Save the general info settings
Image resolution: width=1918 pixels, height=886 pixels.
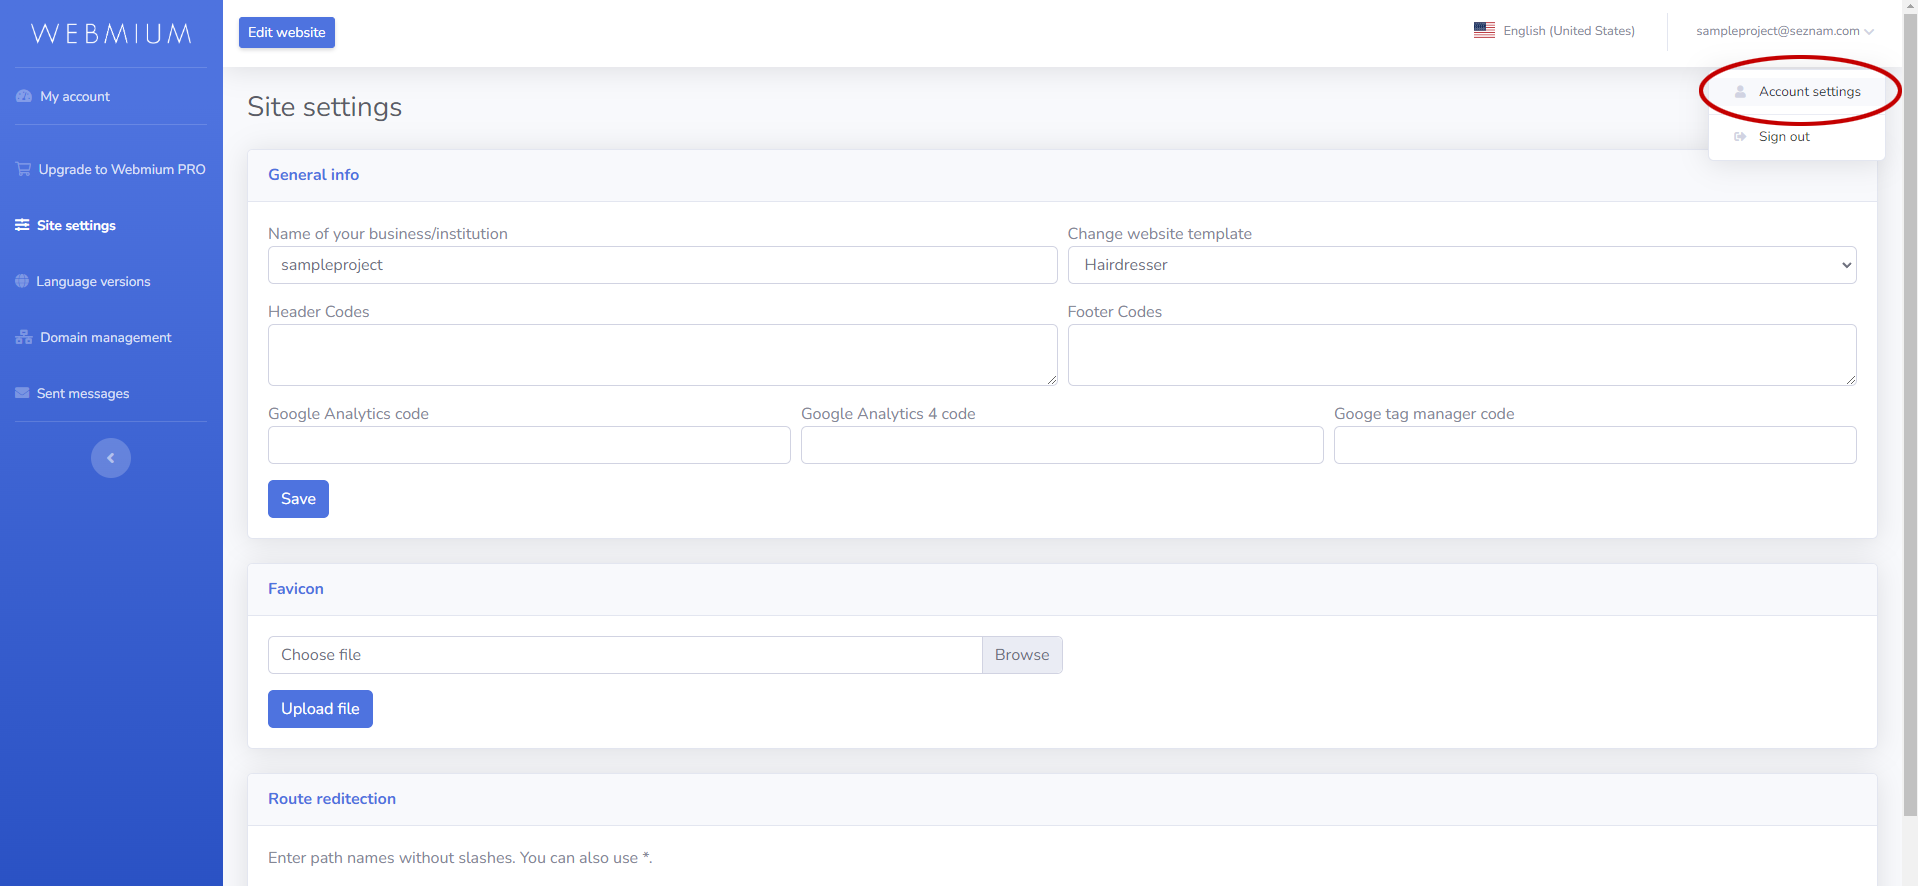tap(298, 499)
